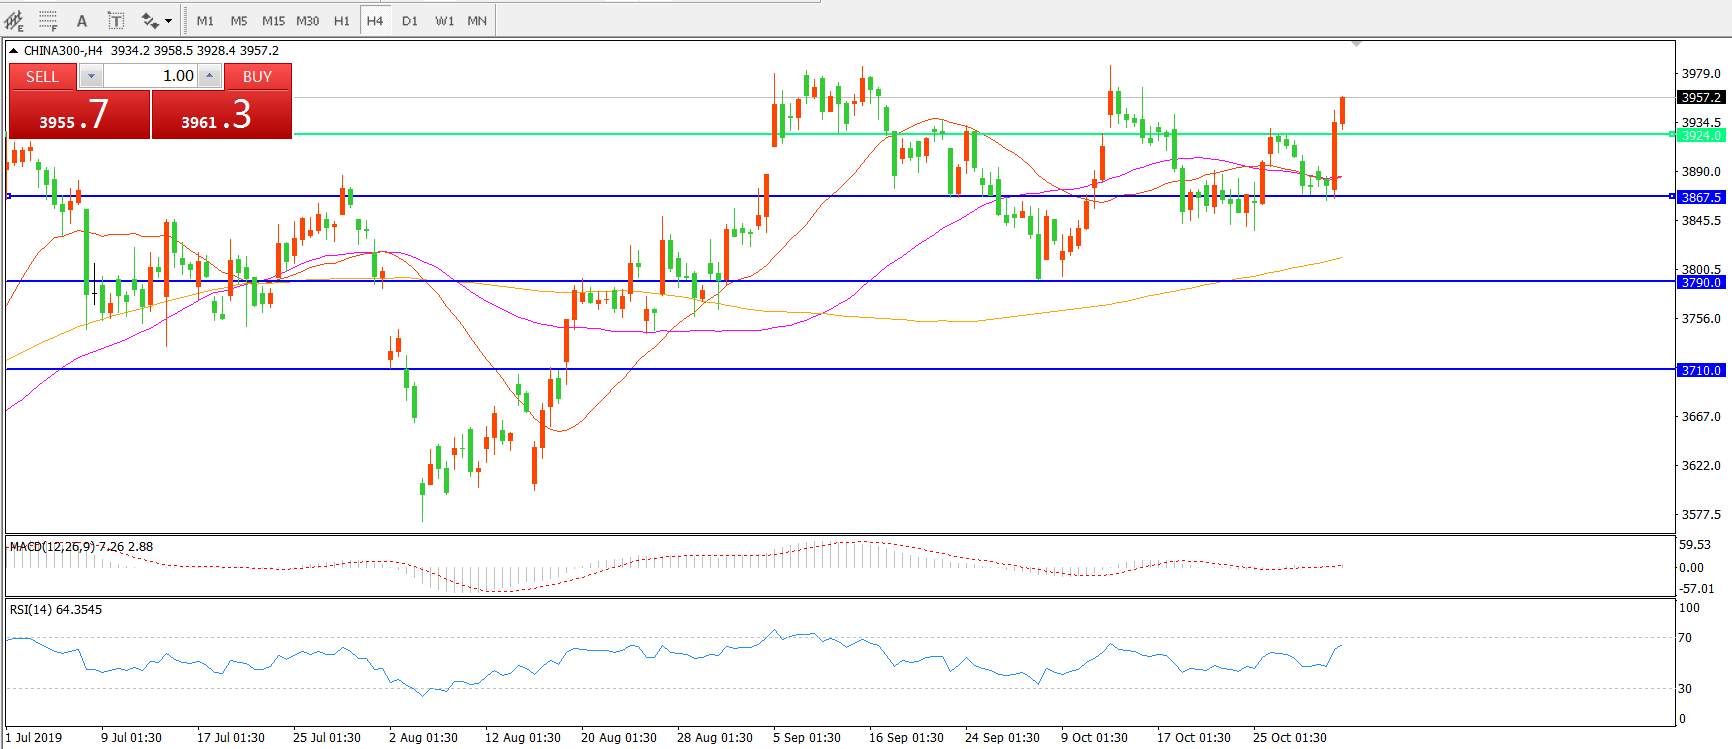Click the blue 3867.5 price level tag
This screenshot has height=749, width=1732.
[x=1700, y=197]
